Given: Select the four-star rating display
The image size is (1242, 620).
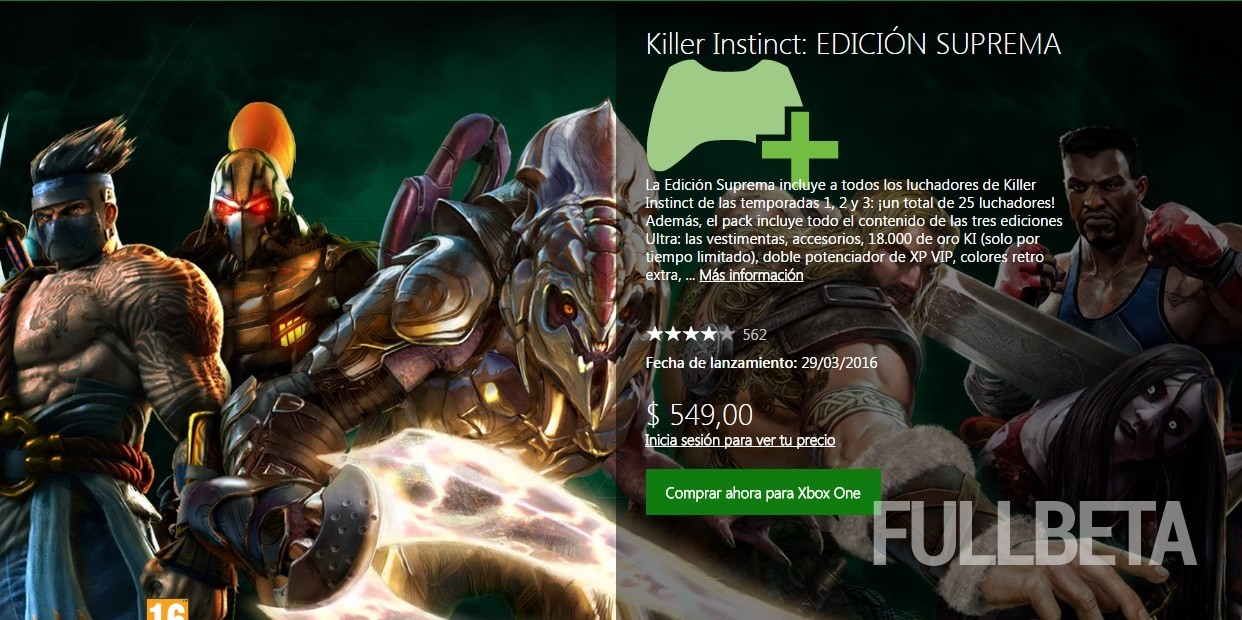Looking at the screenshot, I should pyautogui.click(x=690, y=334).
